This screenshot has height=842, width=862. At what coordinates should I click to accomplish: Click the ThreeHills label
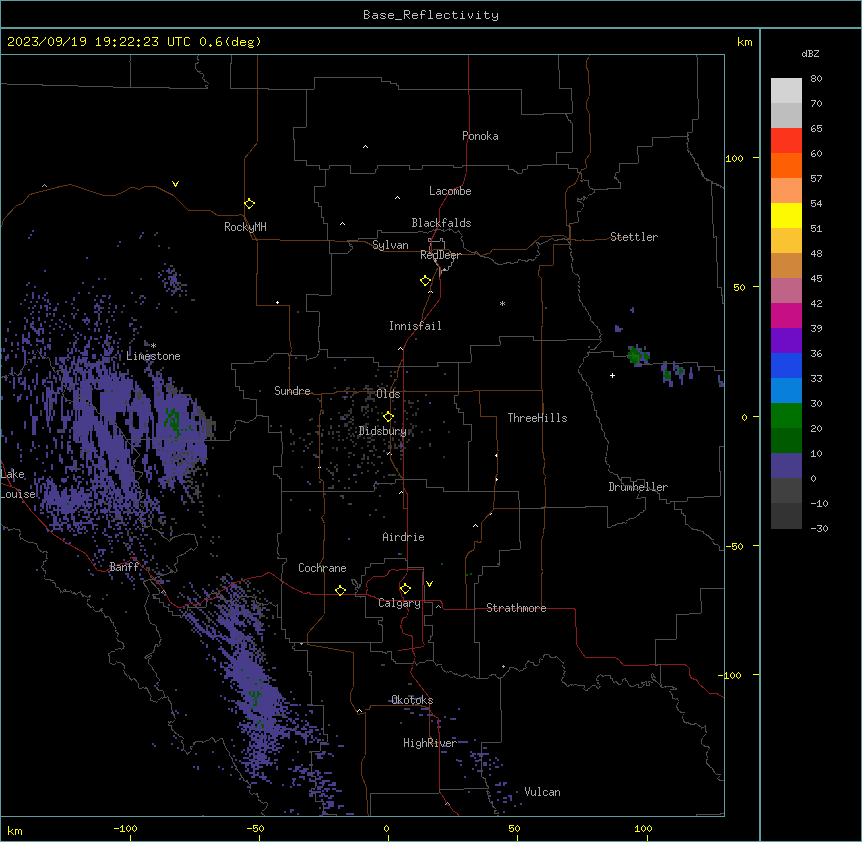point(537,418)
